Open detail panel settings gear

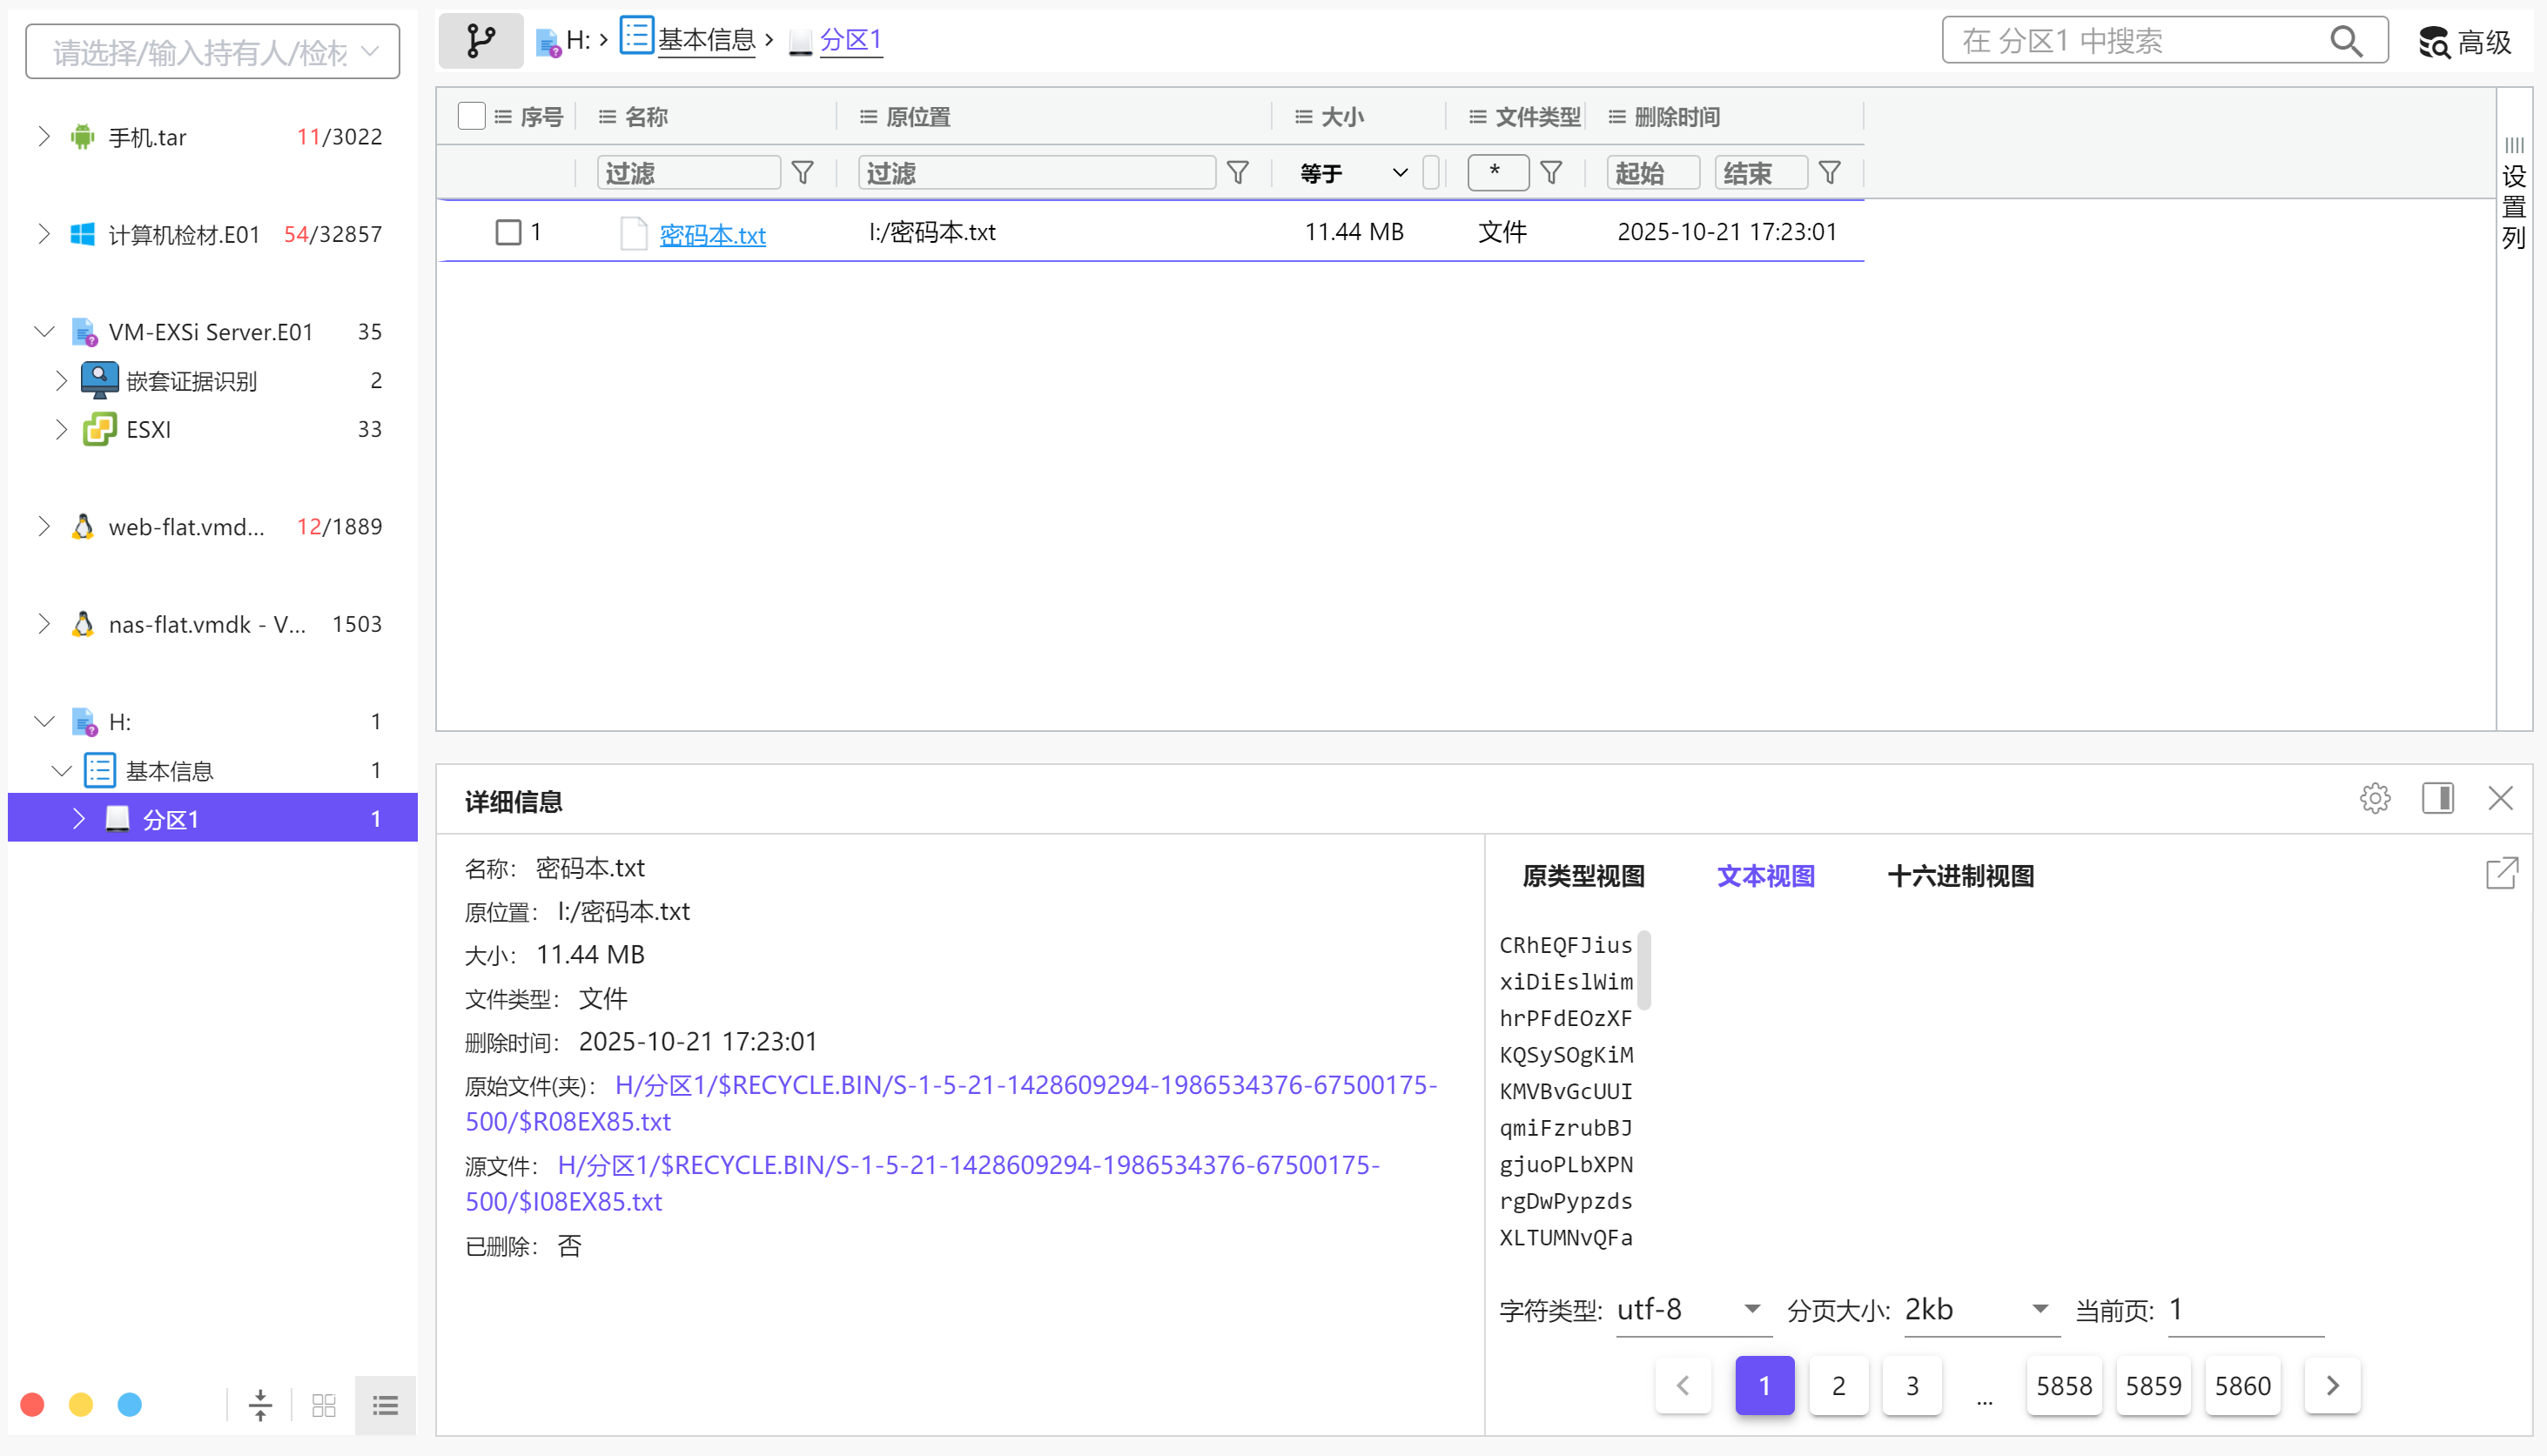[x=2375, y=798]
